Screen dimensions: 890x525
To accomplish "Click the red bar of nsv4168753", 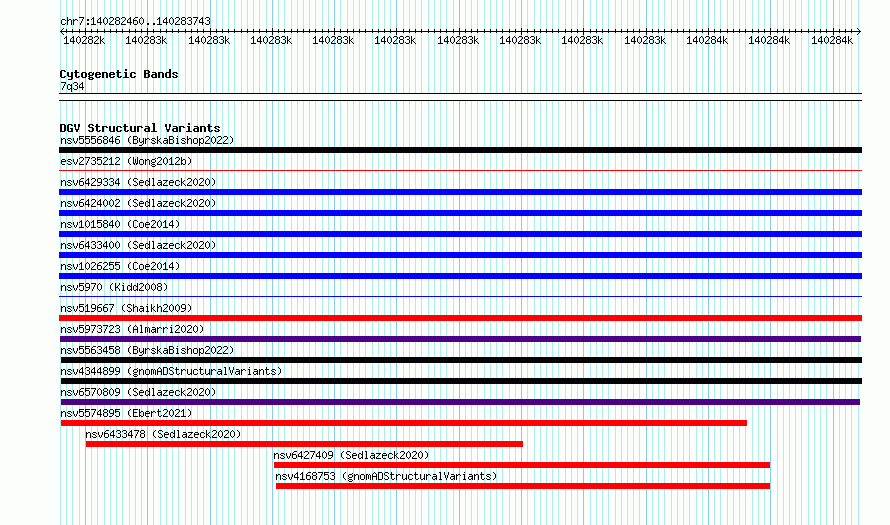I will (523, 486).
